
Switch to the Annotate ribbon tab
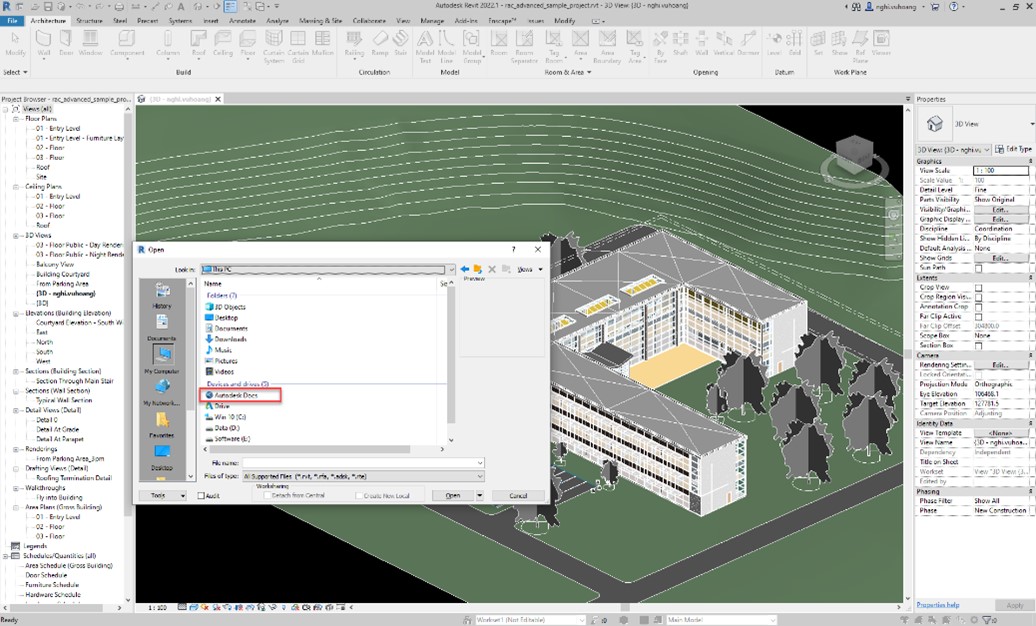(242, 20)
